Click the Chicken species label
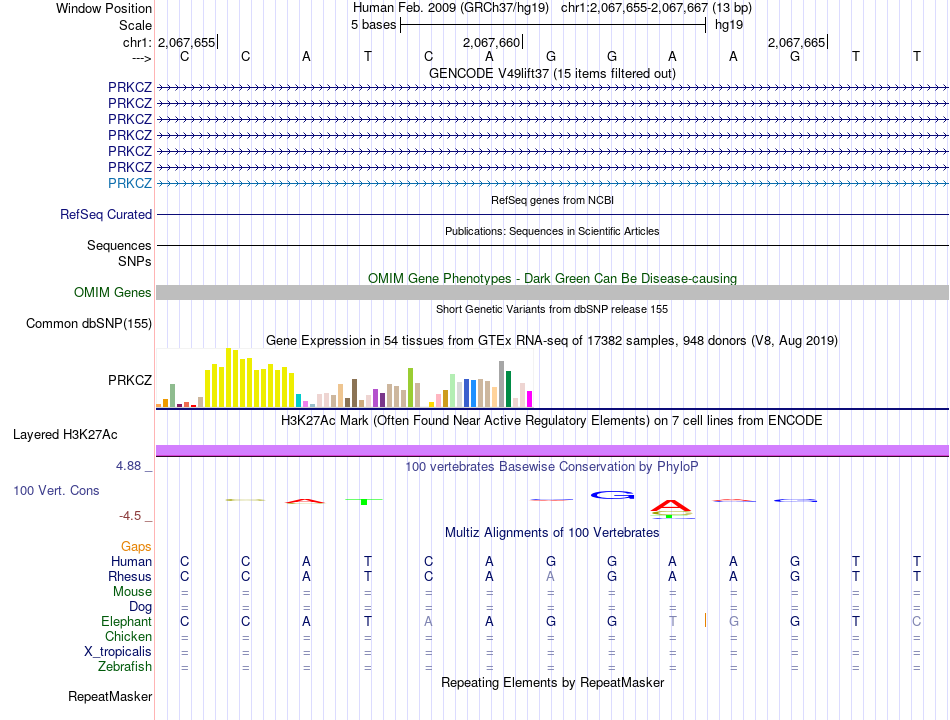The height and width of the screenshot is (720, 950). pos(128,637)
